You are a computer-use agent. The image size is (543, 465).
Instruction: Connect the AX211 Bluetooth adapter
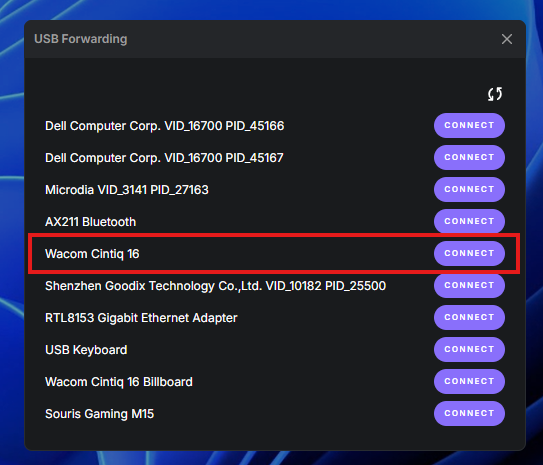[x=469, y=221]
